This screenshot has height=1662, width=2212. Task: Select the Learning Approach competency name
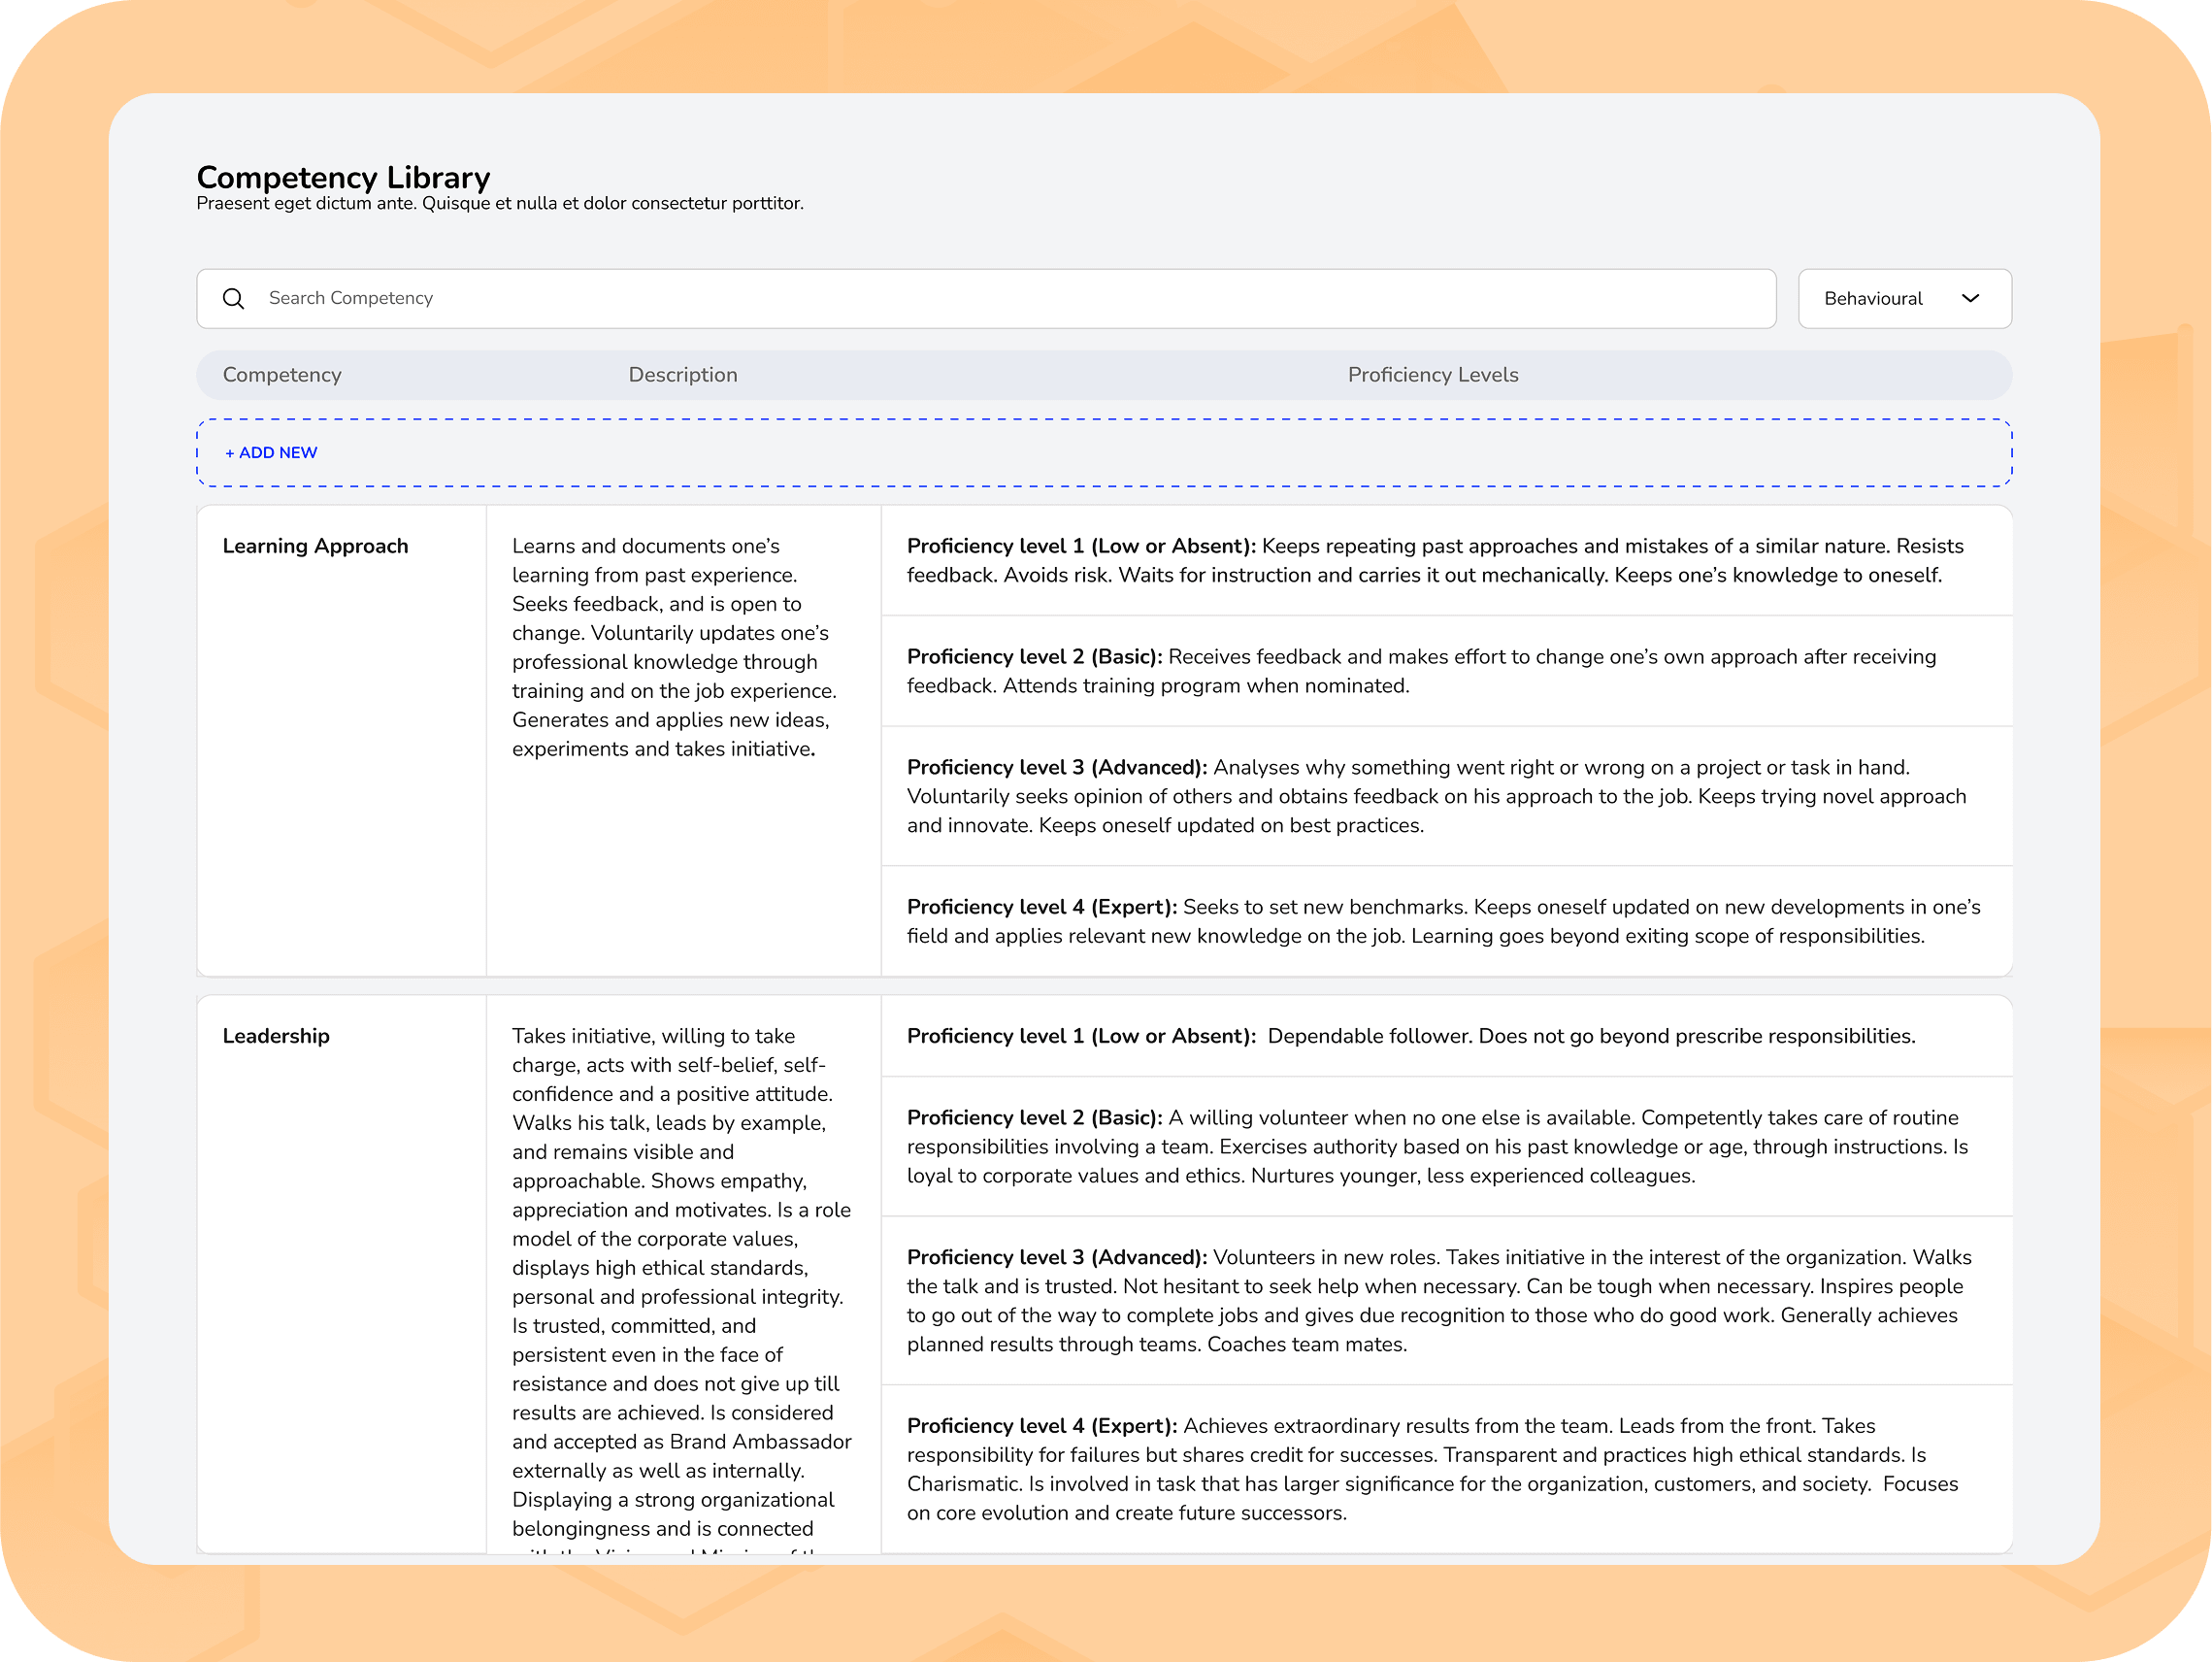[315, 546]
